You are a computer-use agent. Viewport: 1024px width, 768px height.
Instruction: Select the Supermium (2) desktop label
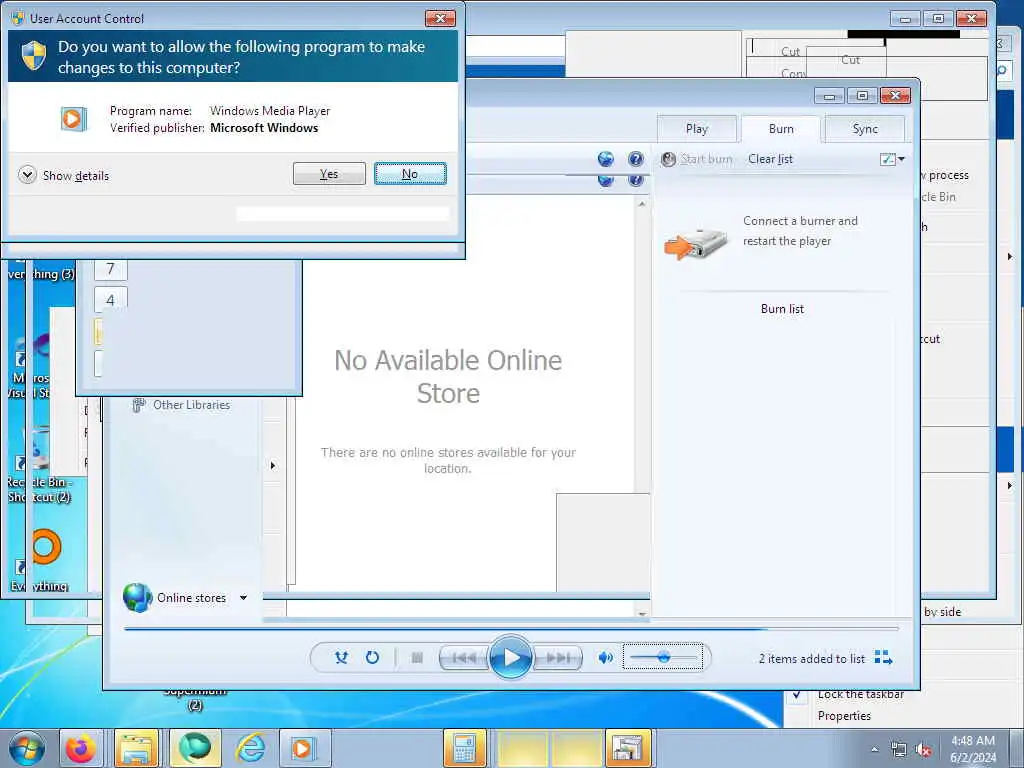point(195,697)
